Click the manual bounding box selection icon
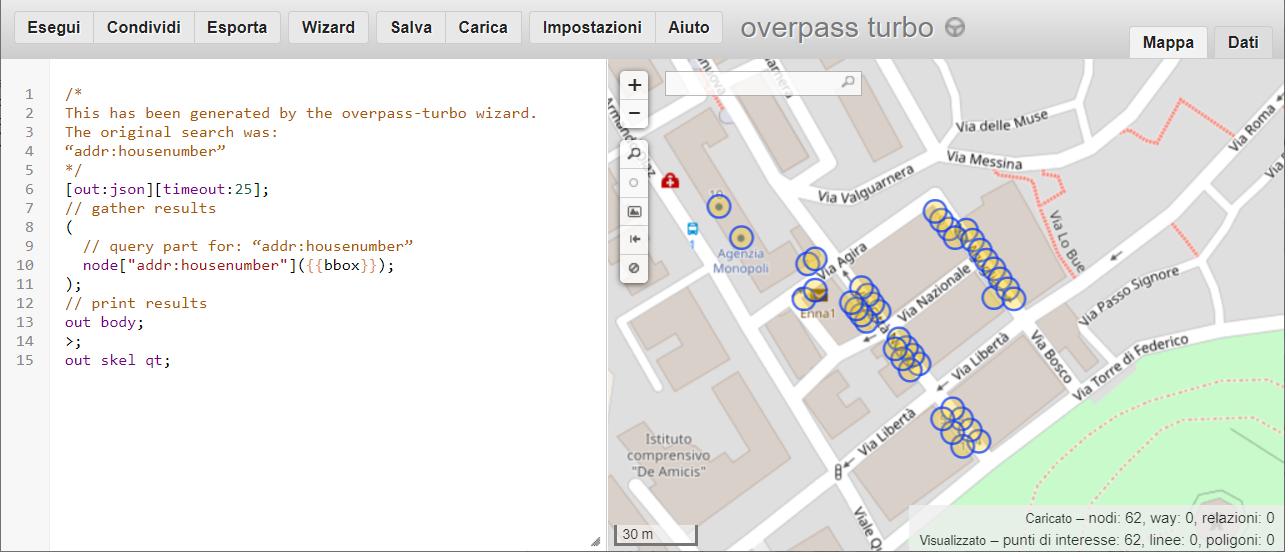 point(634,212)
